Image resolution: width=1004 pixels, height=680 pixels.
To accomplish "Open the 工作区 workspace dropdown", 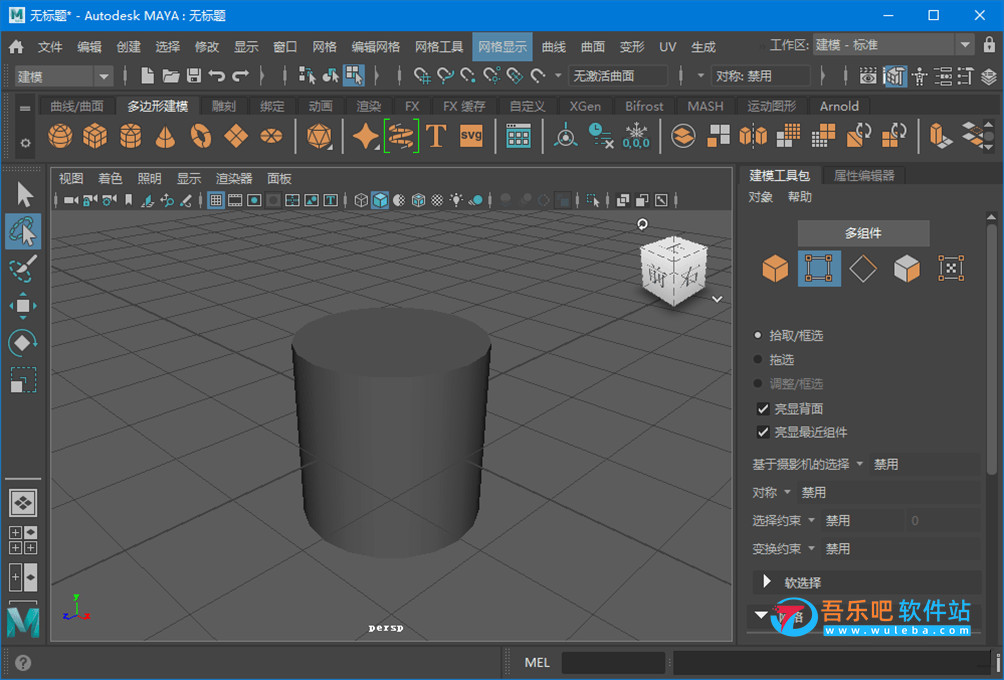I will pyautogui.click(x=893, y=45).
